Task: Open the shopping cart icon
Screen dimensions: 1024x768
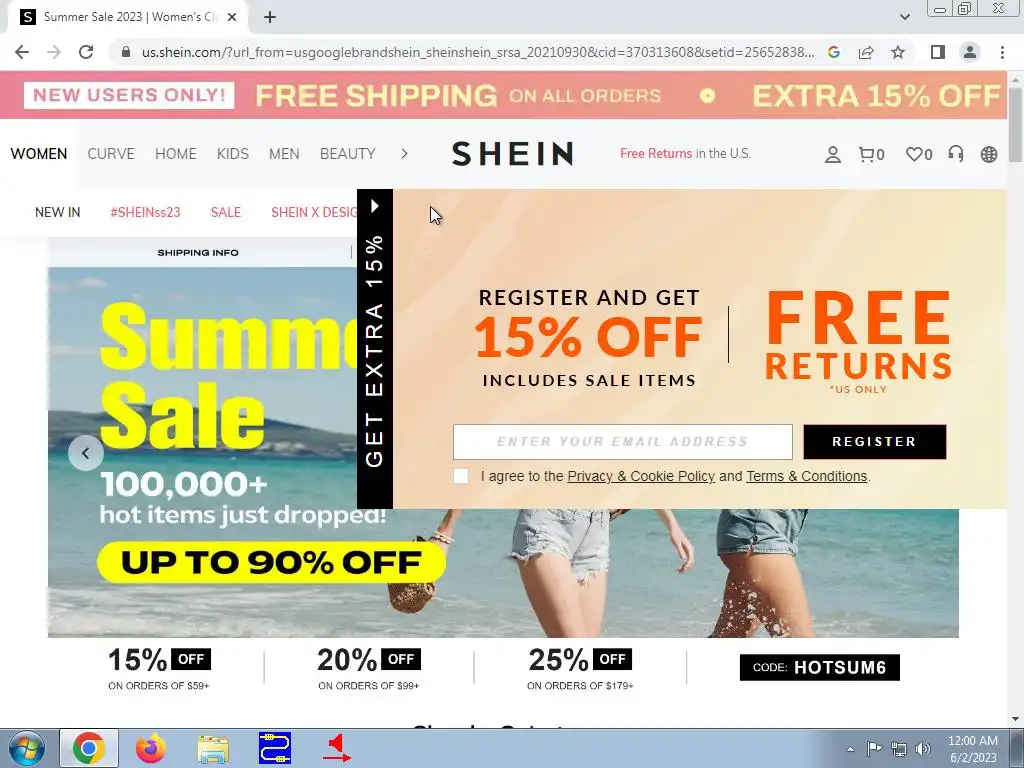Action: tap(871, 155)
